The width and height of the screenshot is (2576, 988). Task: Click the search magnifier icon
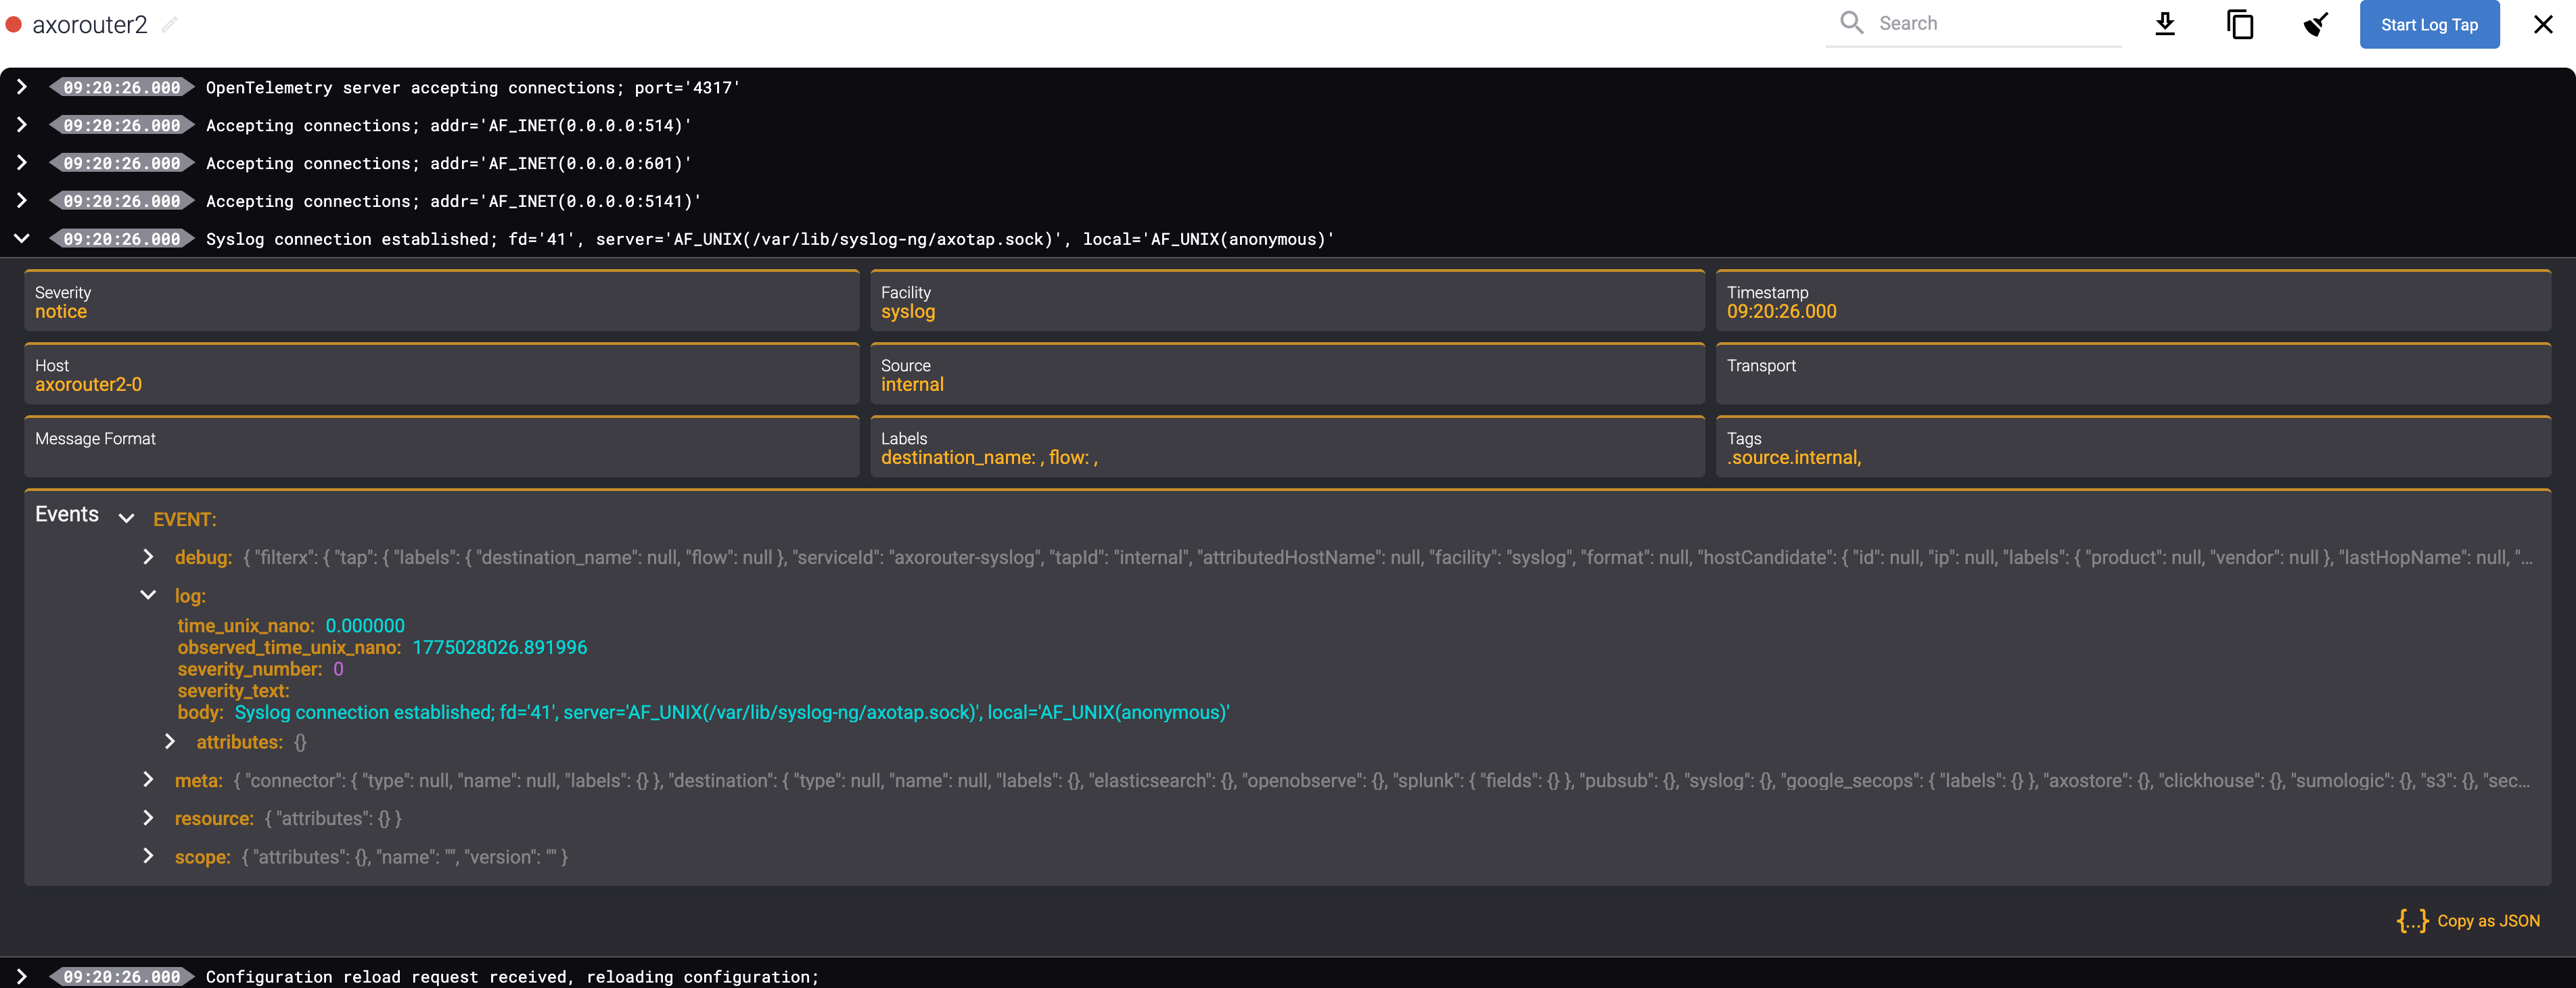(1852, 22)
